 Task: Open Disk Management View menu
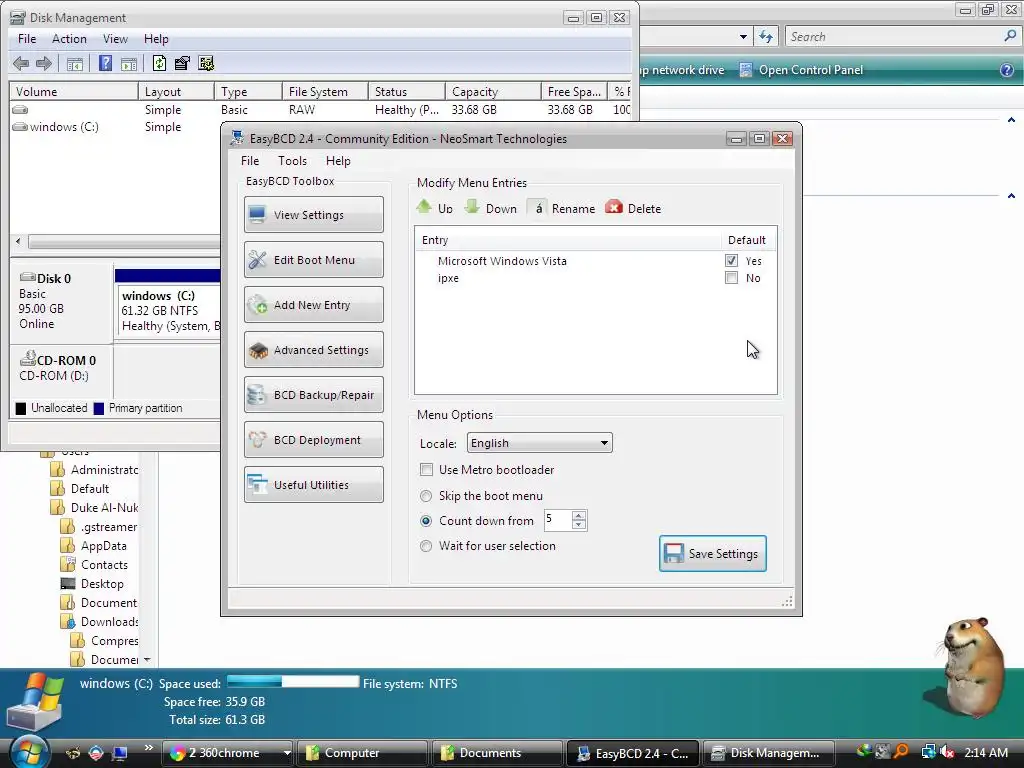[x=115, y=39]
